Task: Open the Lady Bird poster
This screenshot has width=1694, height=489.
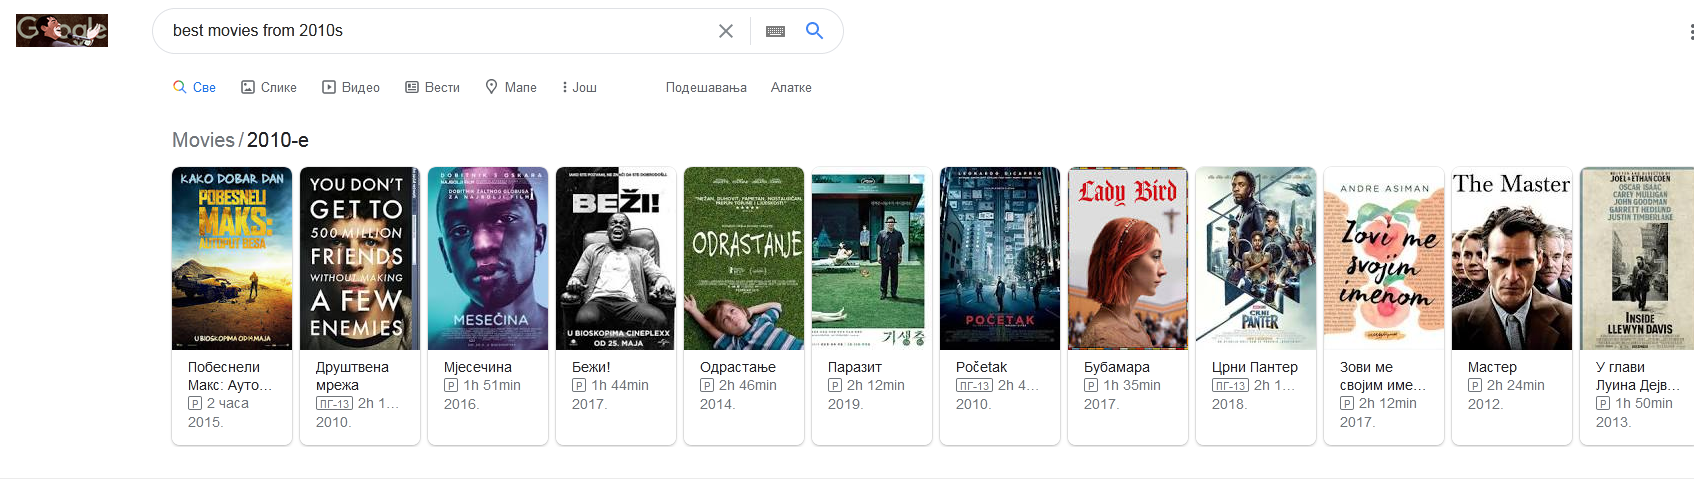Action: pos(1128,258)
